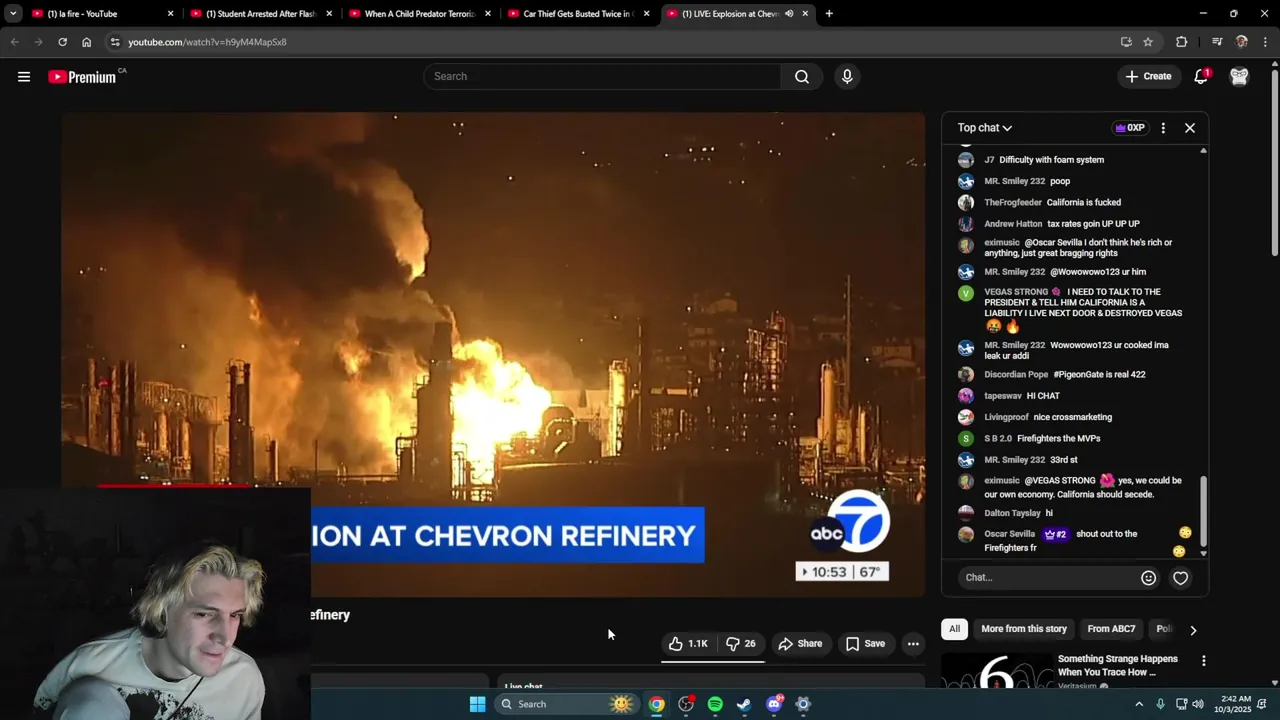1280x720 pixels.
Task: Open Spotify from the taskbar
Action: coord(715,704)
